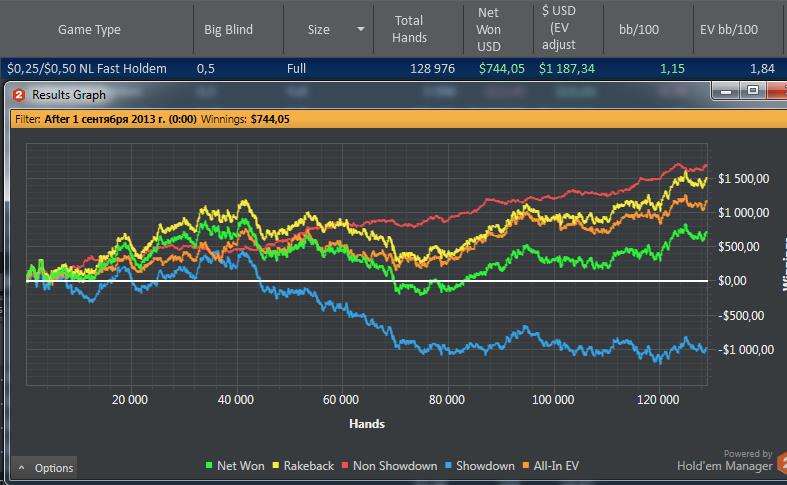787x485 pixels.
Task: Click the Size column sort arrow
Action: click(x=360, y=29)
